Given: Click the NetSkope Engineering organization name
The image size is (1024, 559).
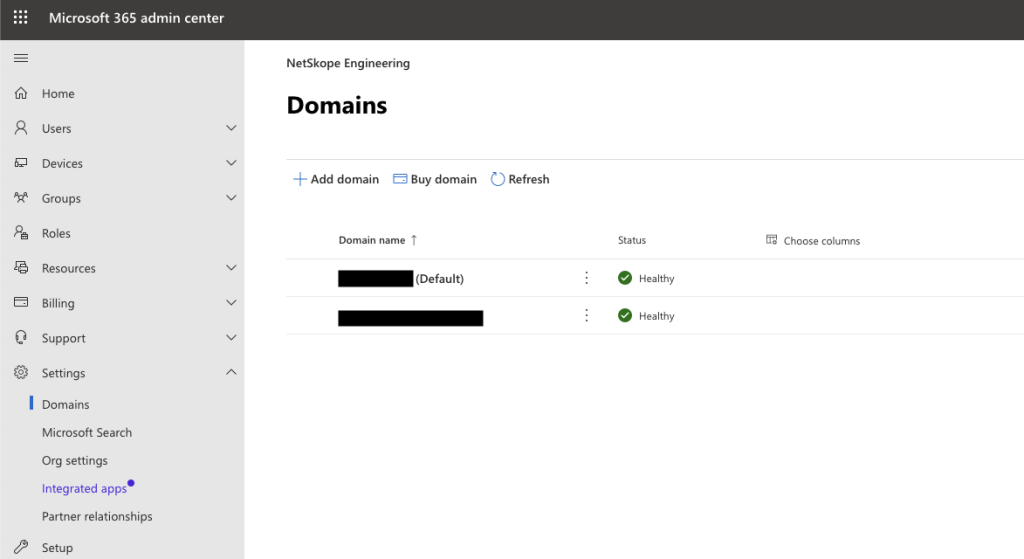Looking at the screenshot, I should [348, 63].
